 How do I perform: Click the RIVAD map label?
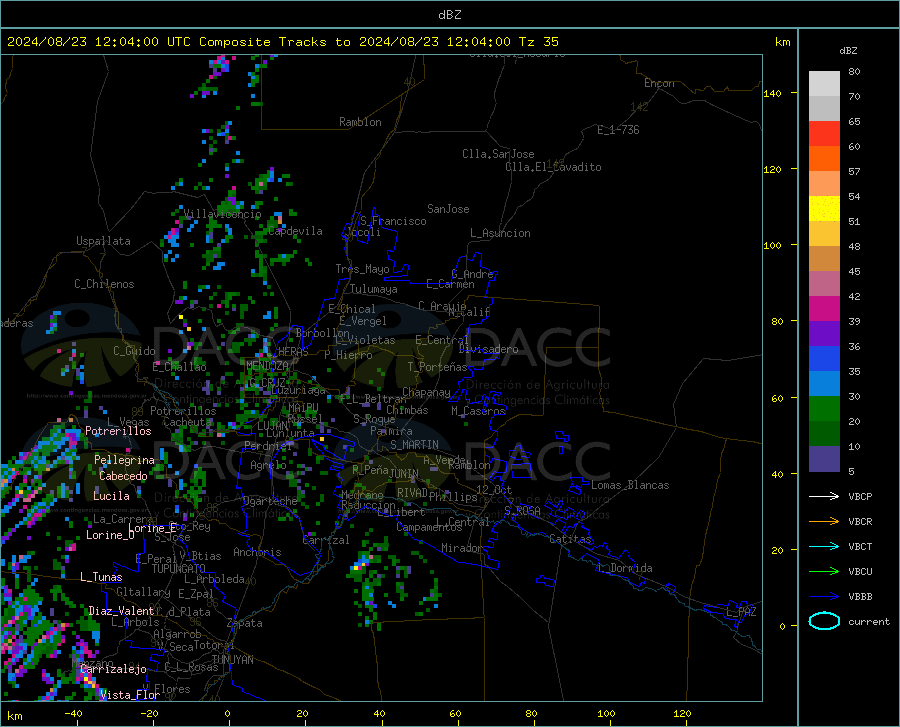(413, 493)
